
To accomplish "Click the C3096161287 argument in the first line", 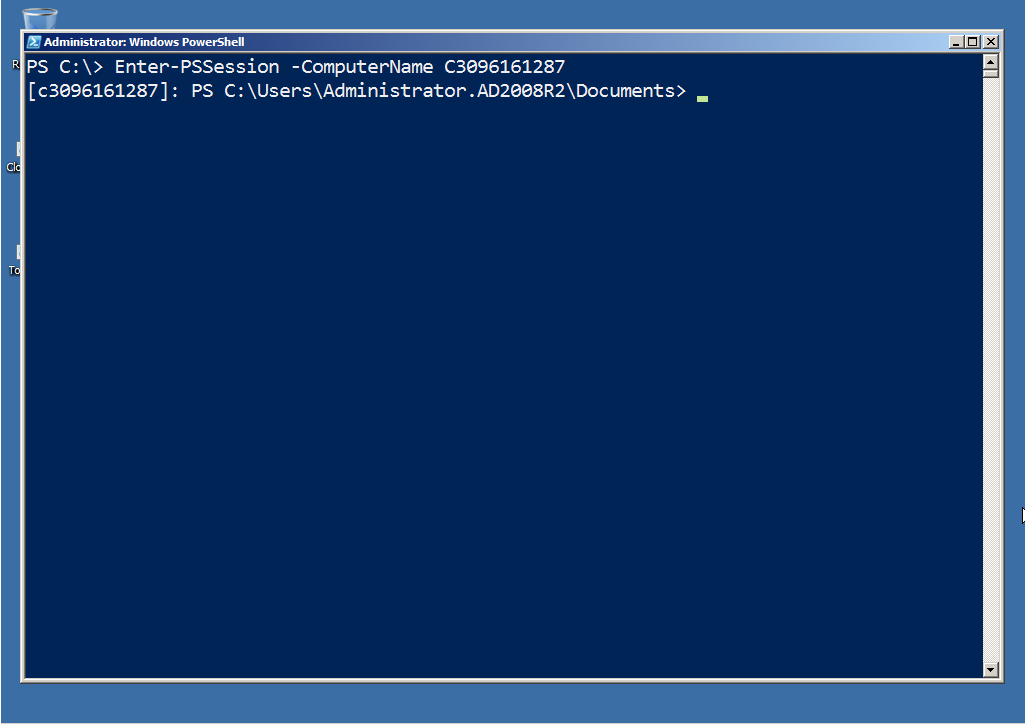I will [x=504, y=67].
